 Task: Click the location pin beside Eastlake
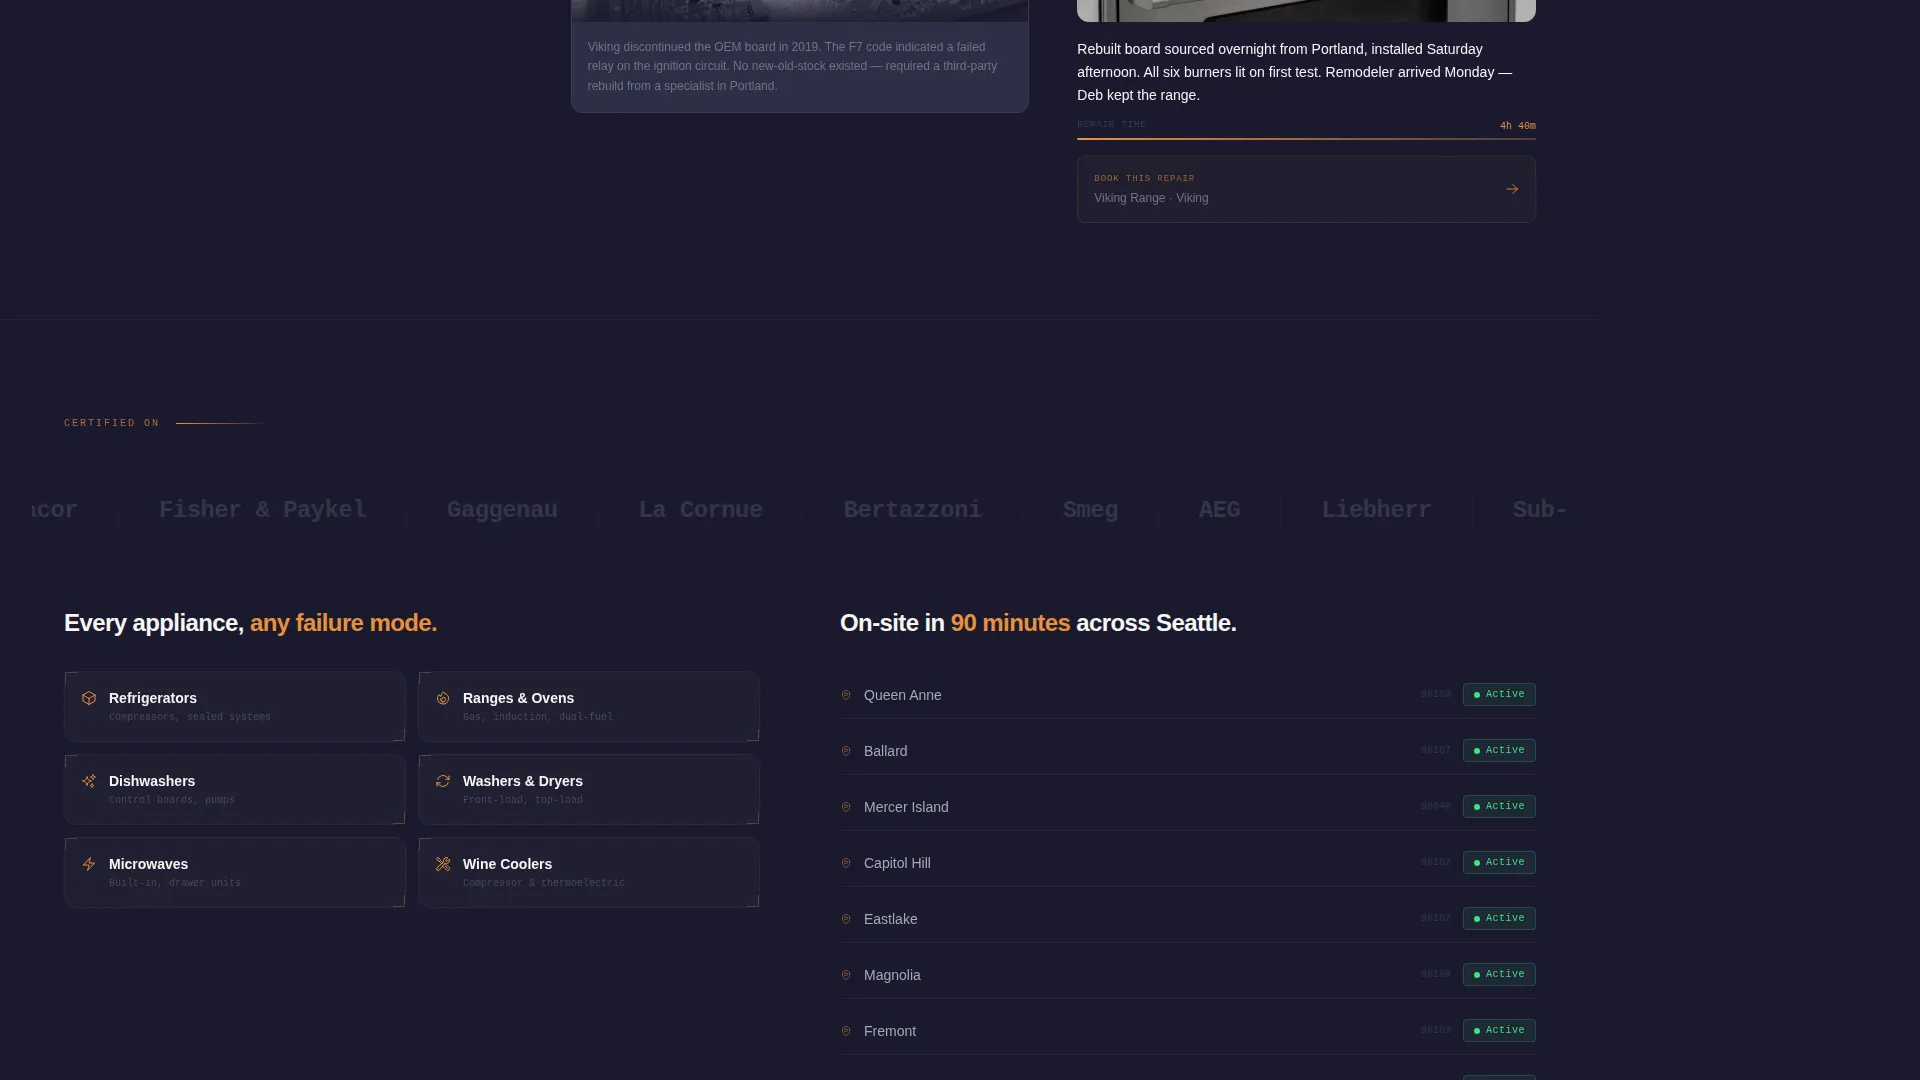click(846, 919)
